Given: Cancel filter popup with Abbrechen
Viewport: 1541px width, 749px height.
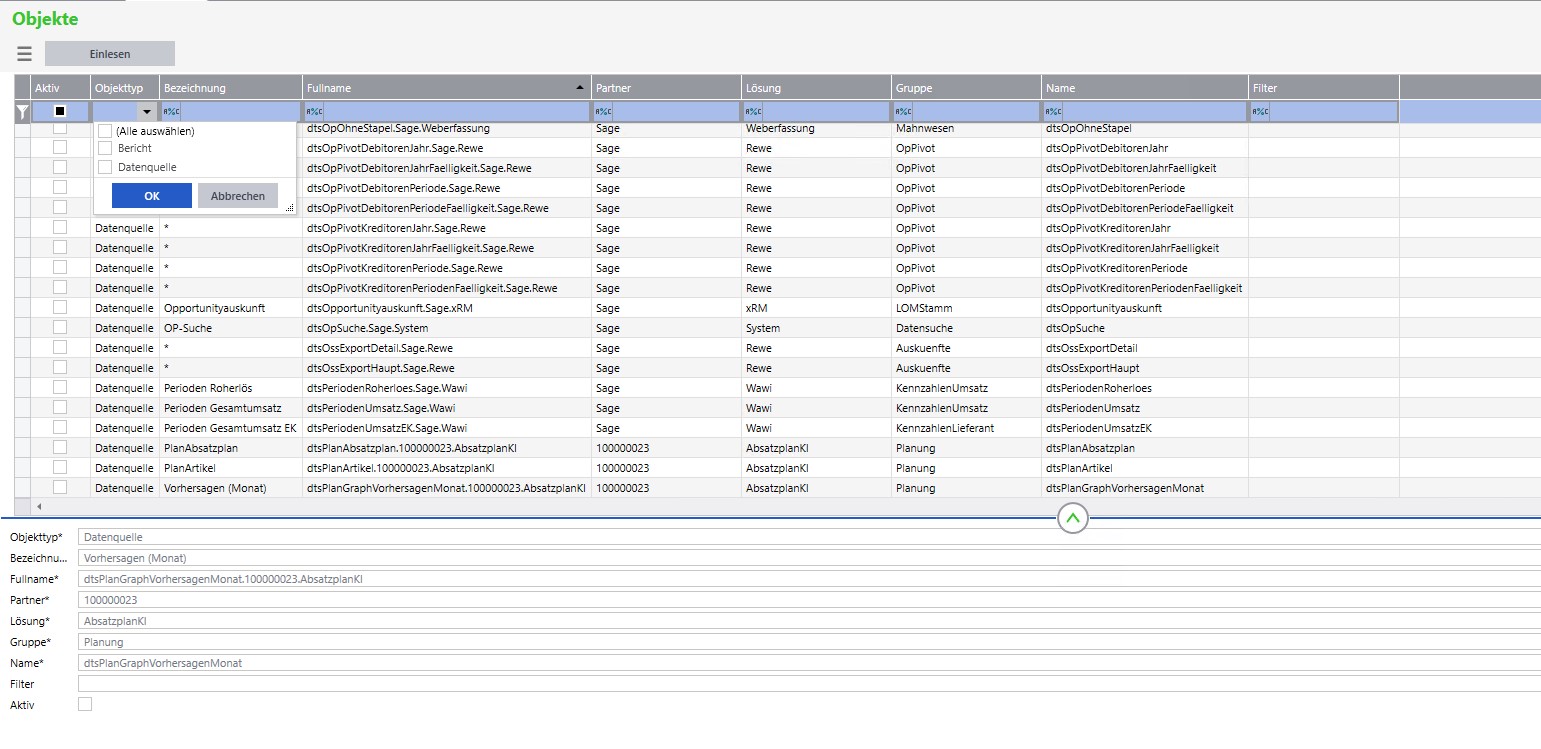Looking at the screenshot, I should [x=238, y=196].
